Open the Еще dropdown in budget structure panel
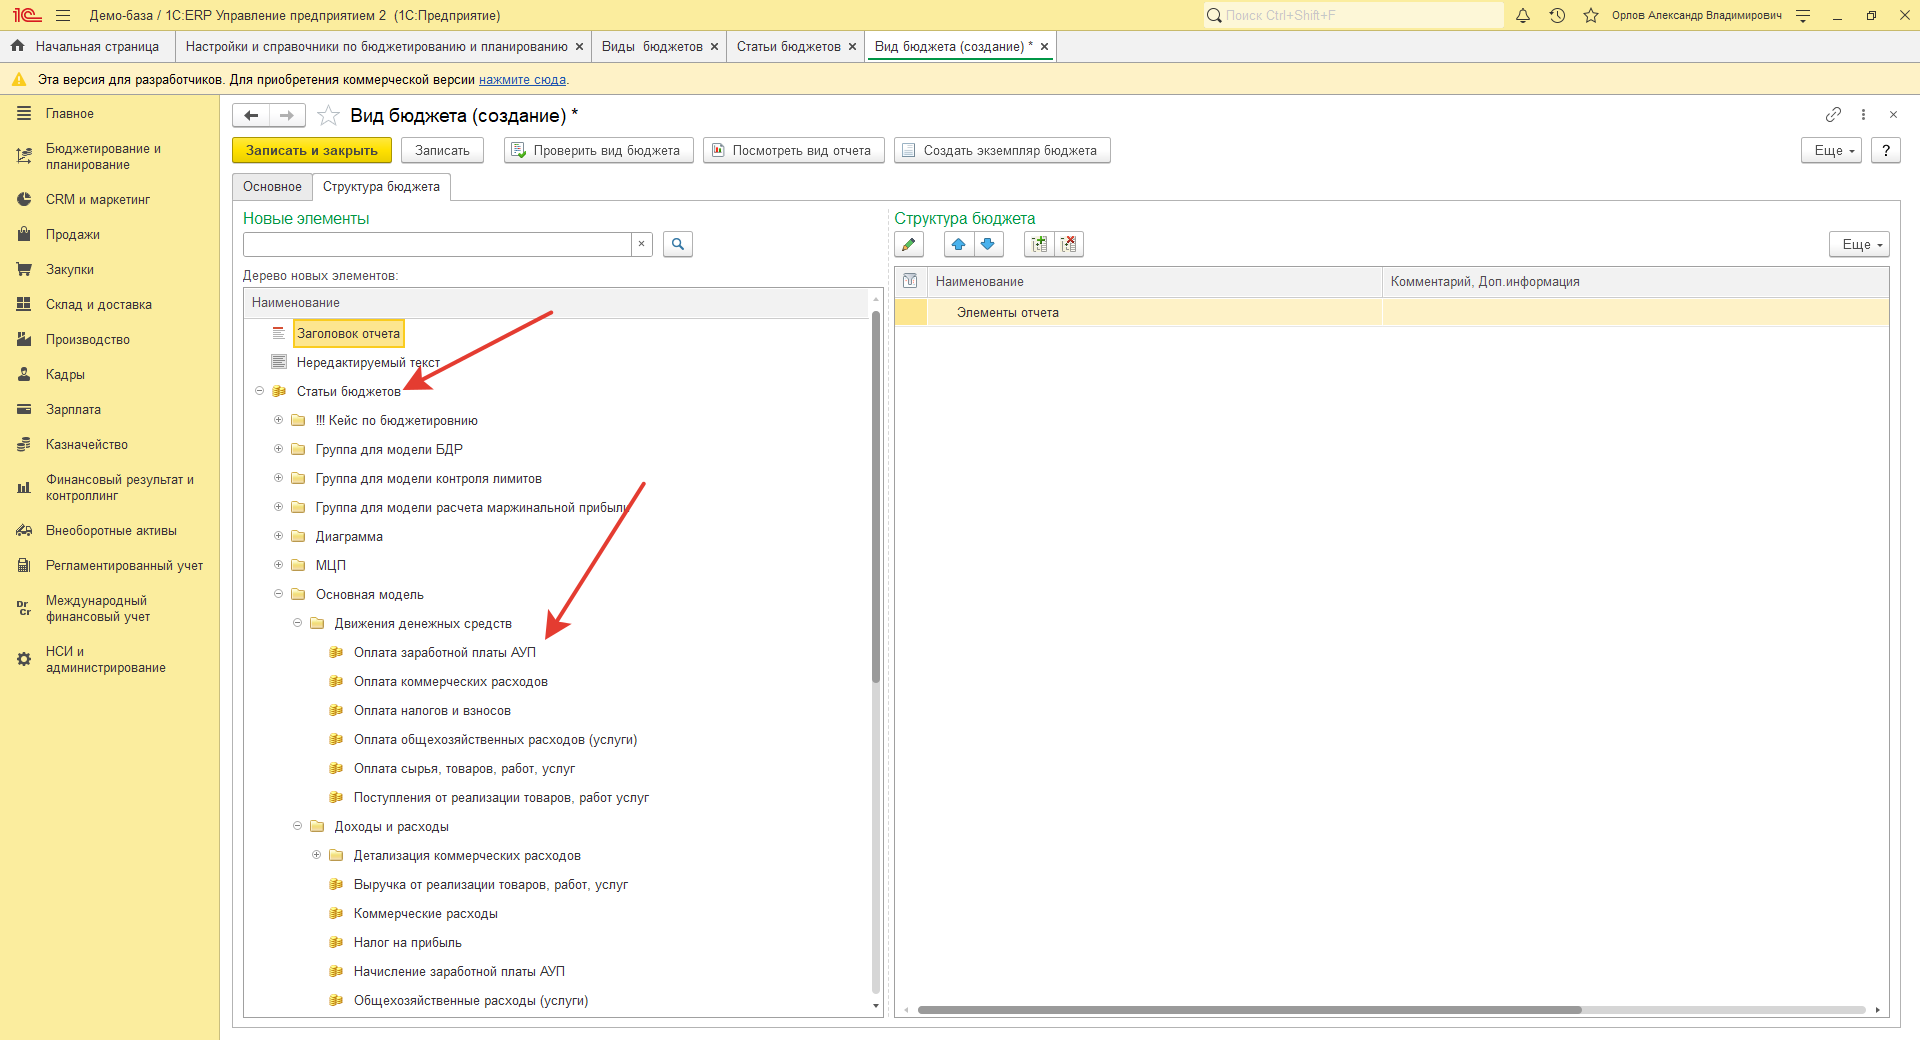The width and height of the screenshot is (1920, 1040). point(1859,244)
